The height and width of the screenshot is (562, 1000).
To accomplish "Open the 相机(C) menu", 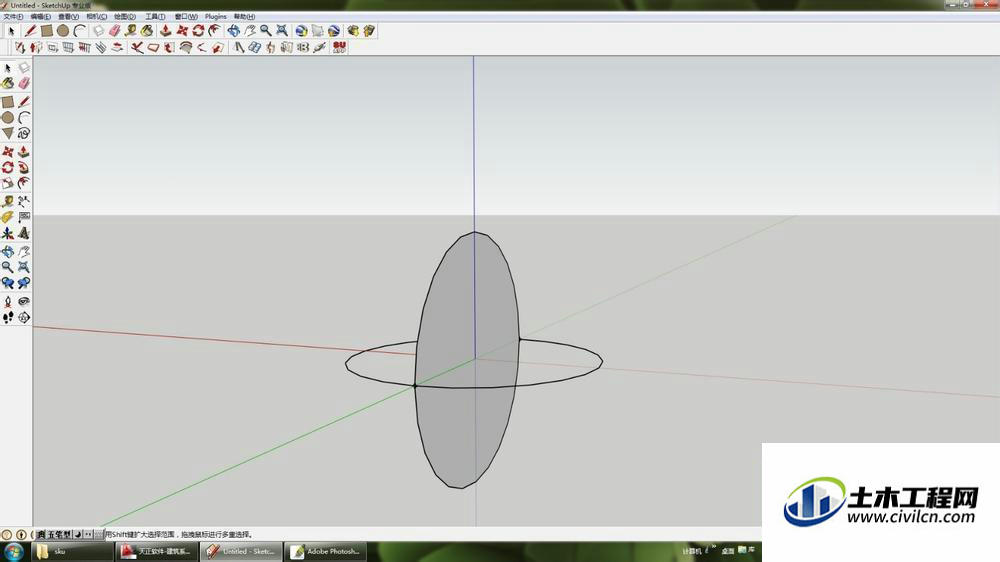I will point(96,17).
